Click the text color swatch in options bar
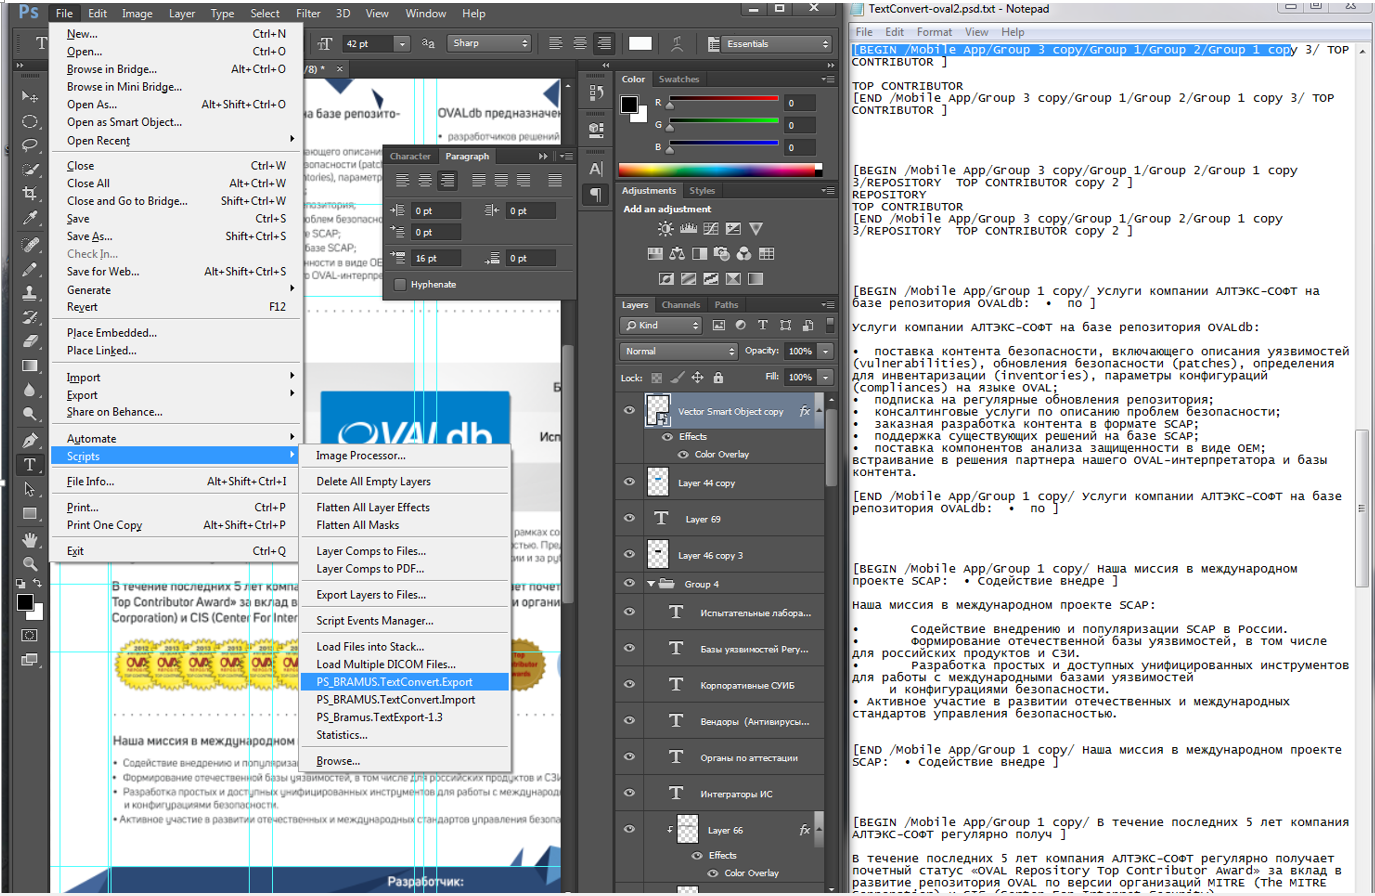Image resolution: width=1375 pixels, height=896 pixels. coord(640,43)
